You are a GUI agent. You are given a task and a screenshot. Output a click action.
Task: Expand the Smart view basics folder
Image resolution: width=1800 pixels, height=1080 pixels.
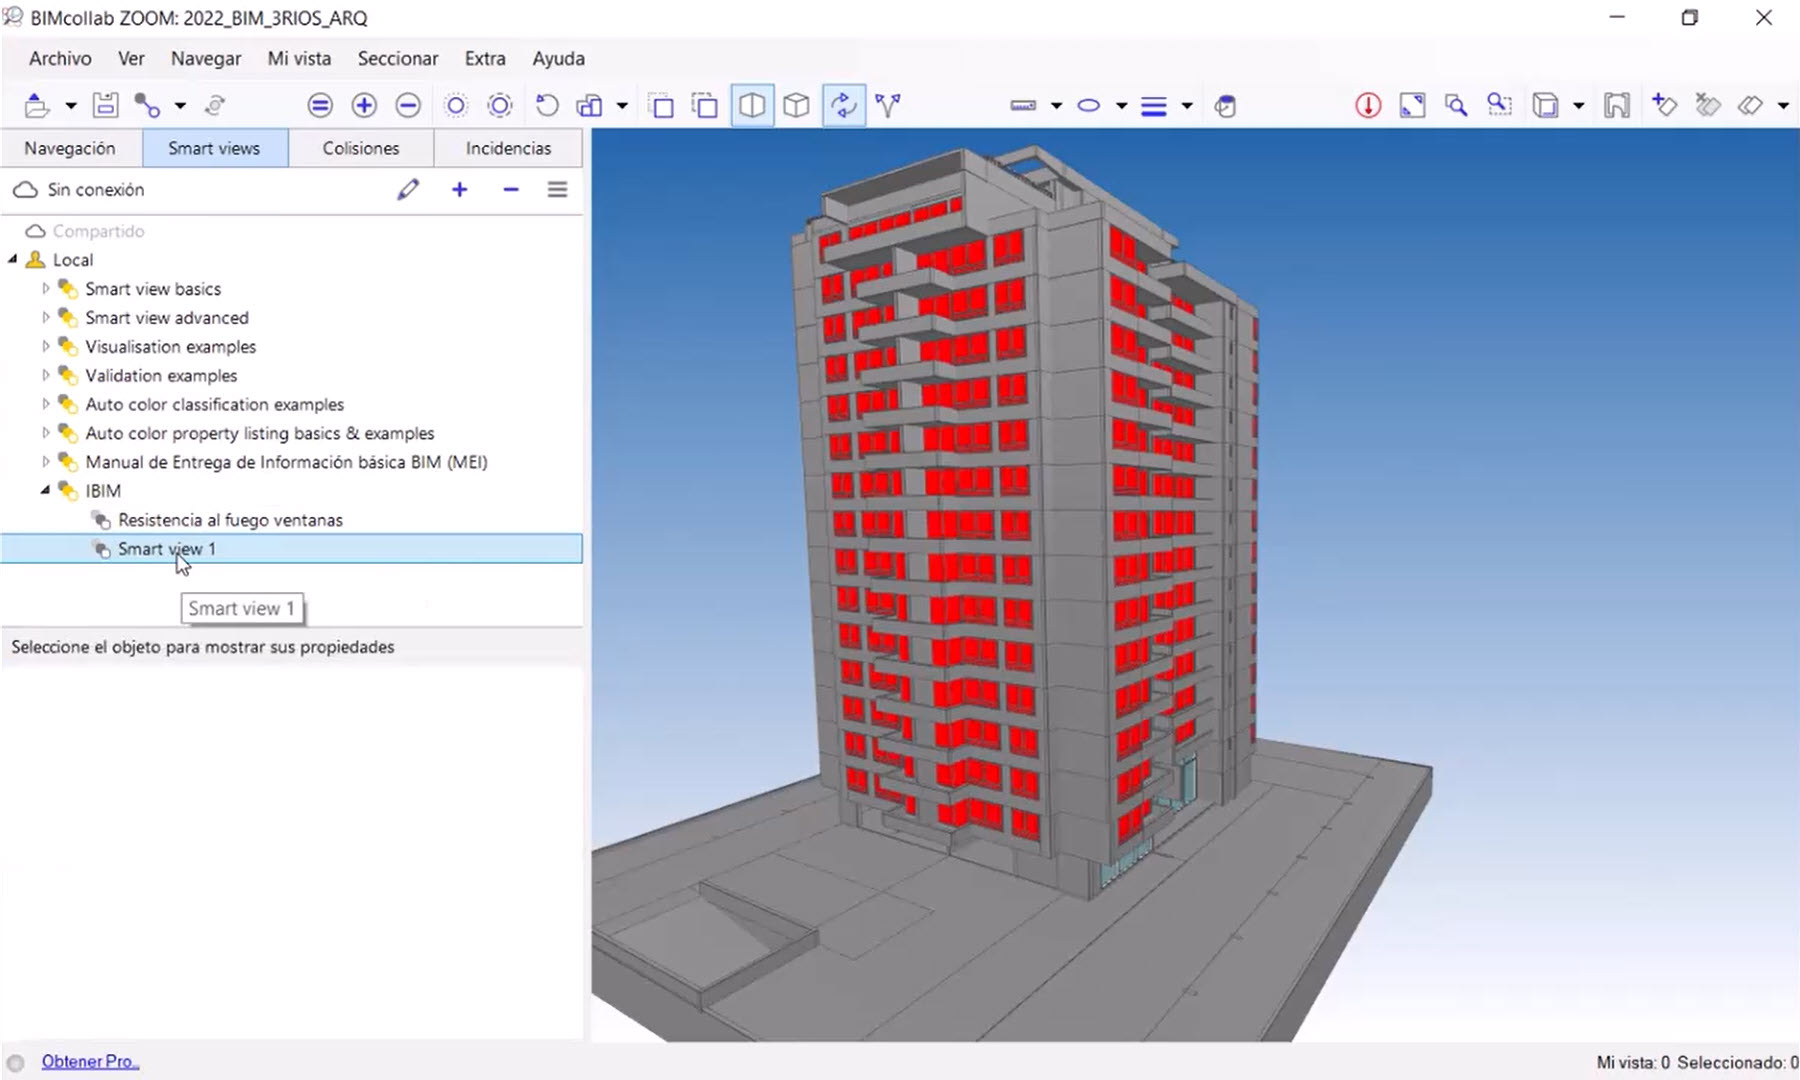45,289
